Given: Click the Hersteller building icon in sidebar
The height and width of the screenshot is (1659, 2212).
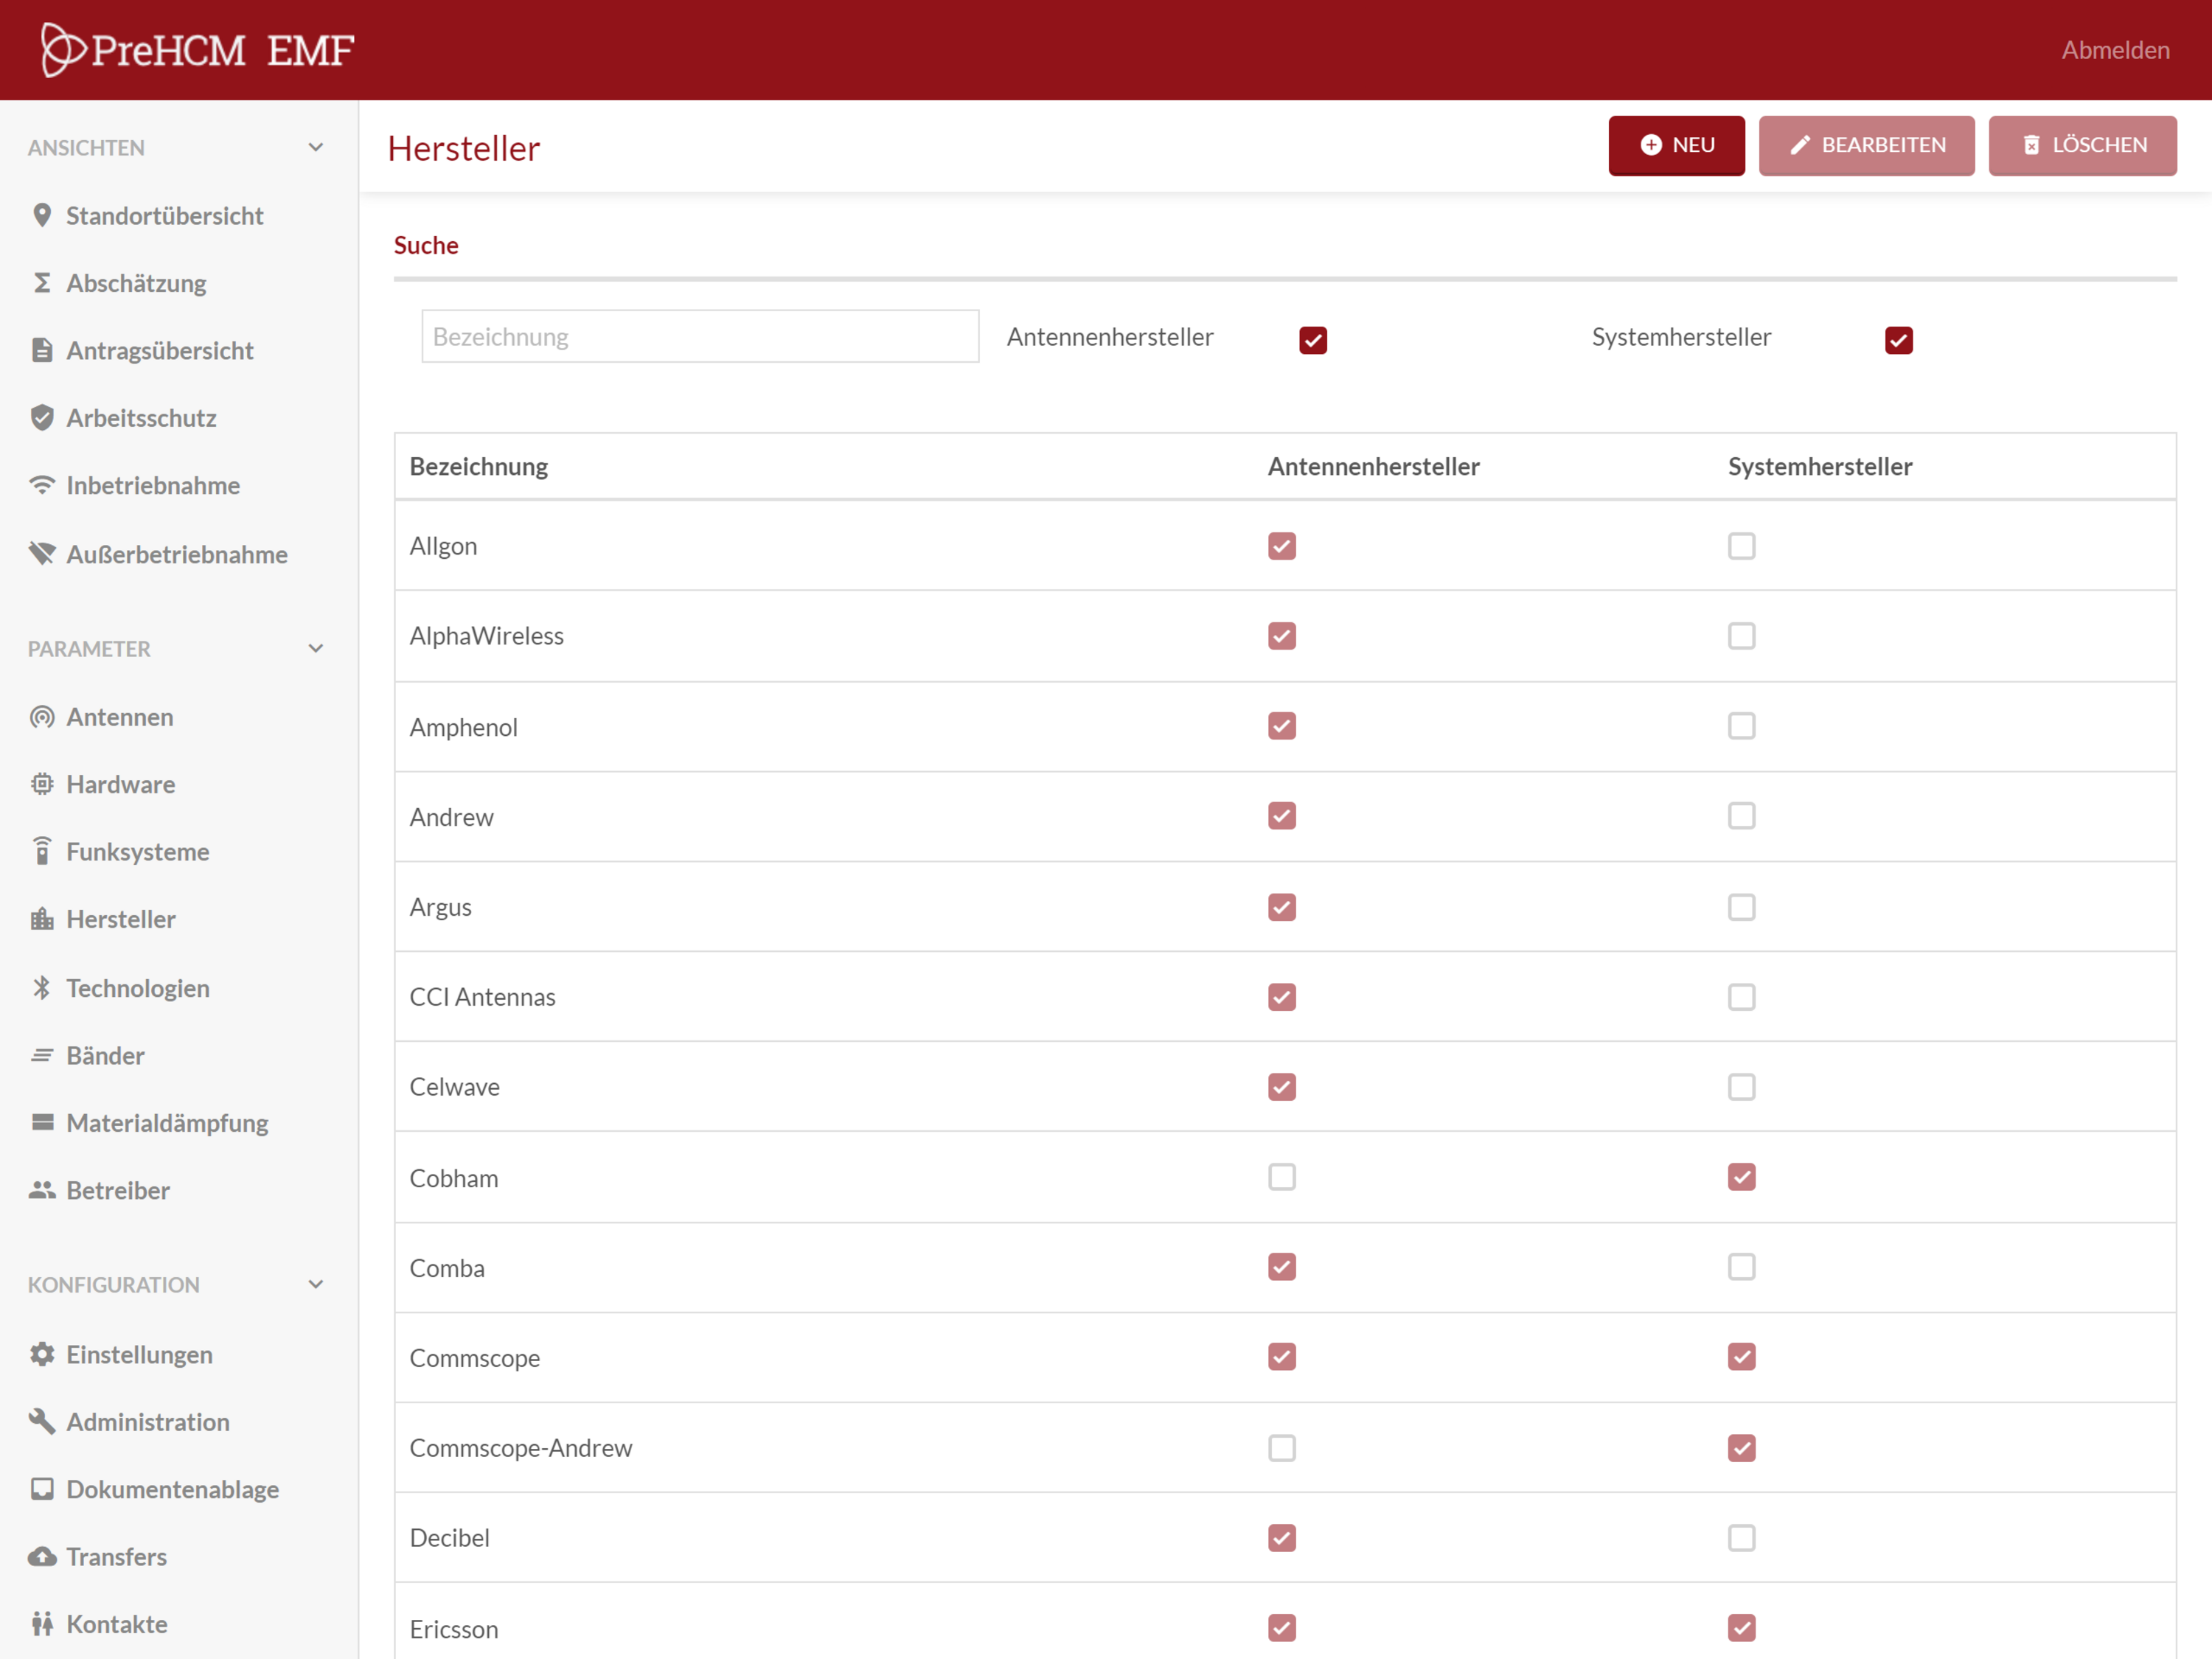Looking at the screenshot, I should pyautogui.click(x=42, y=919).
